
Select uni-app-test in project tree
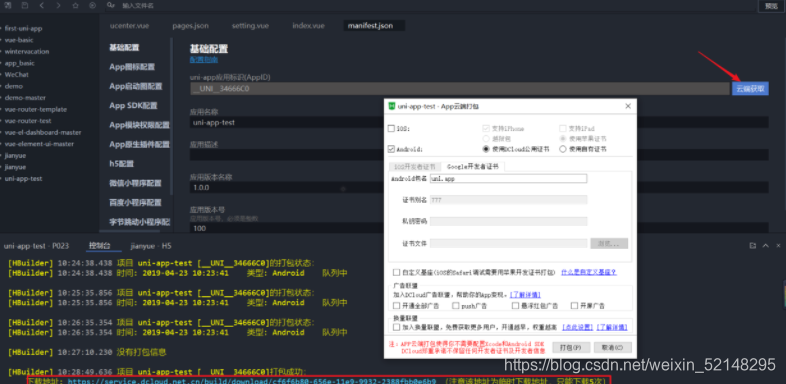[x=23, y=178]
